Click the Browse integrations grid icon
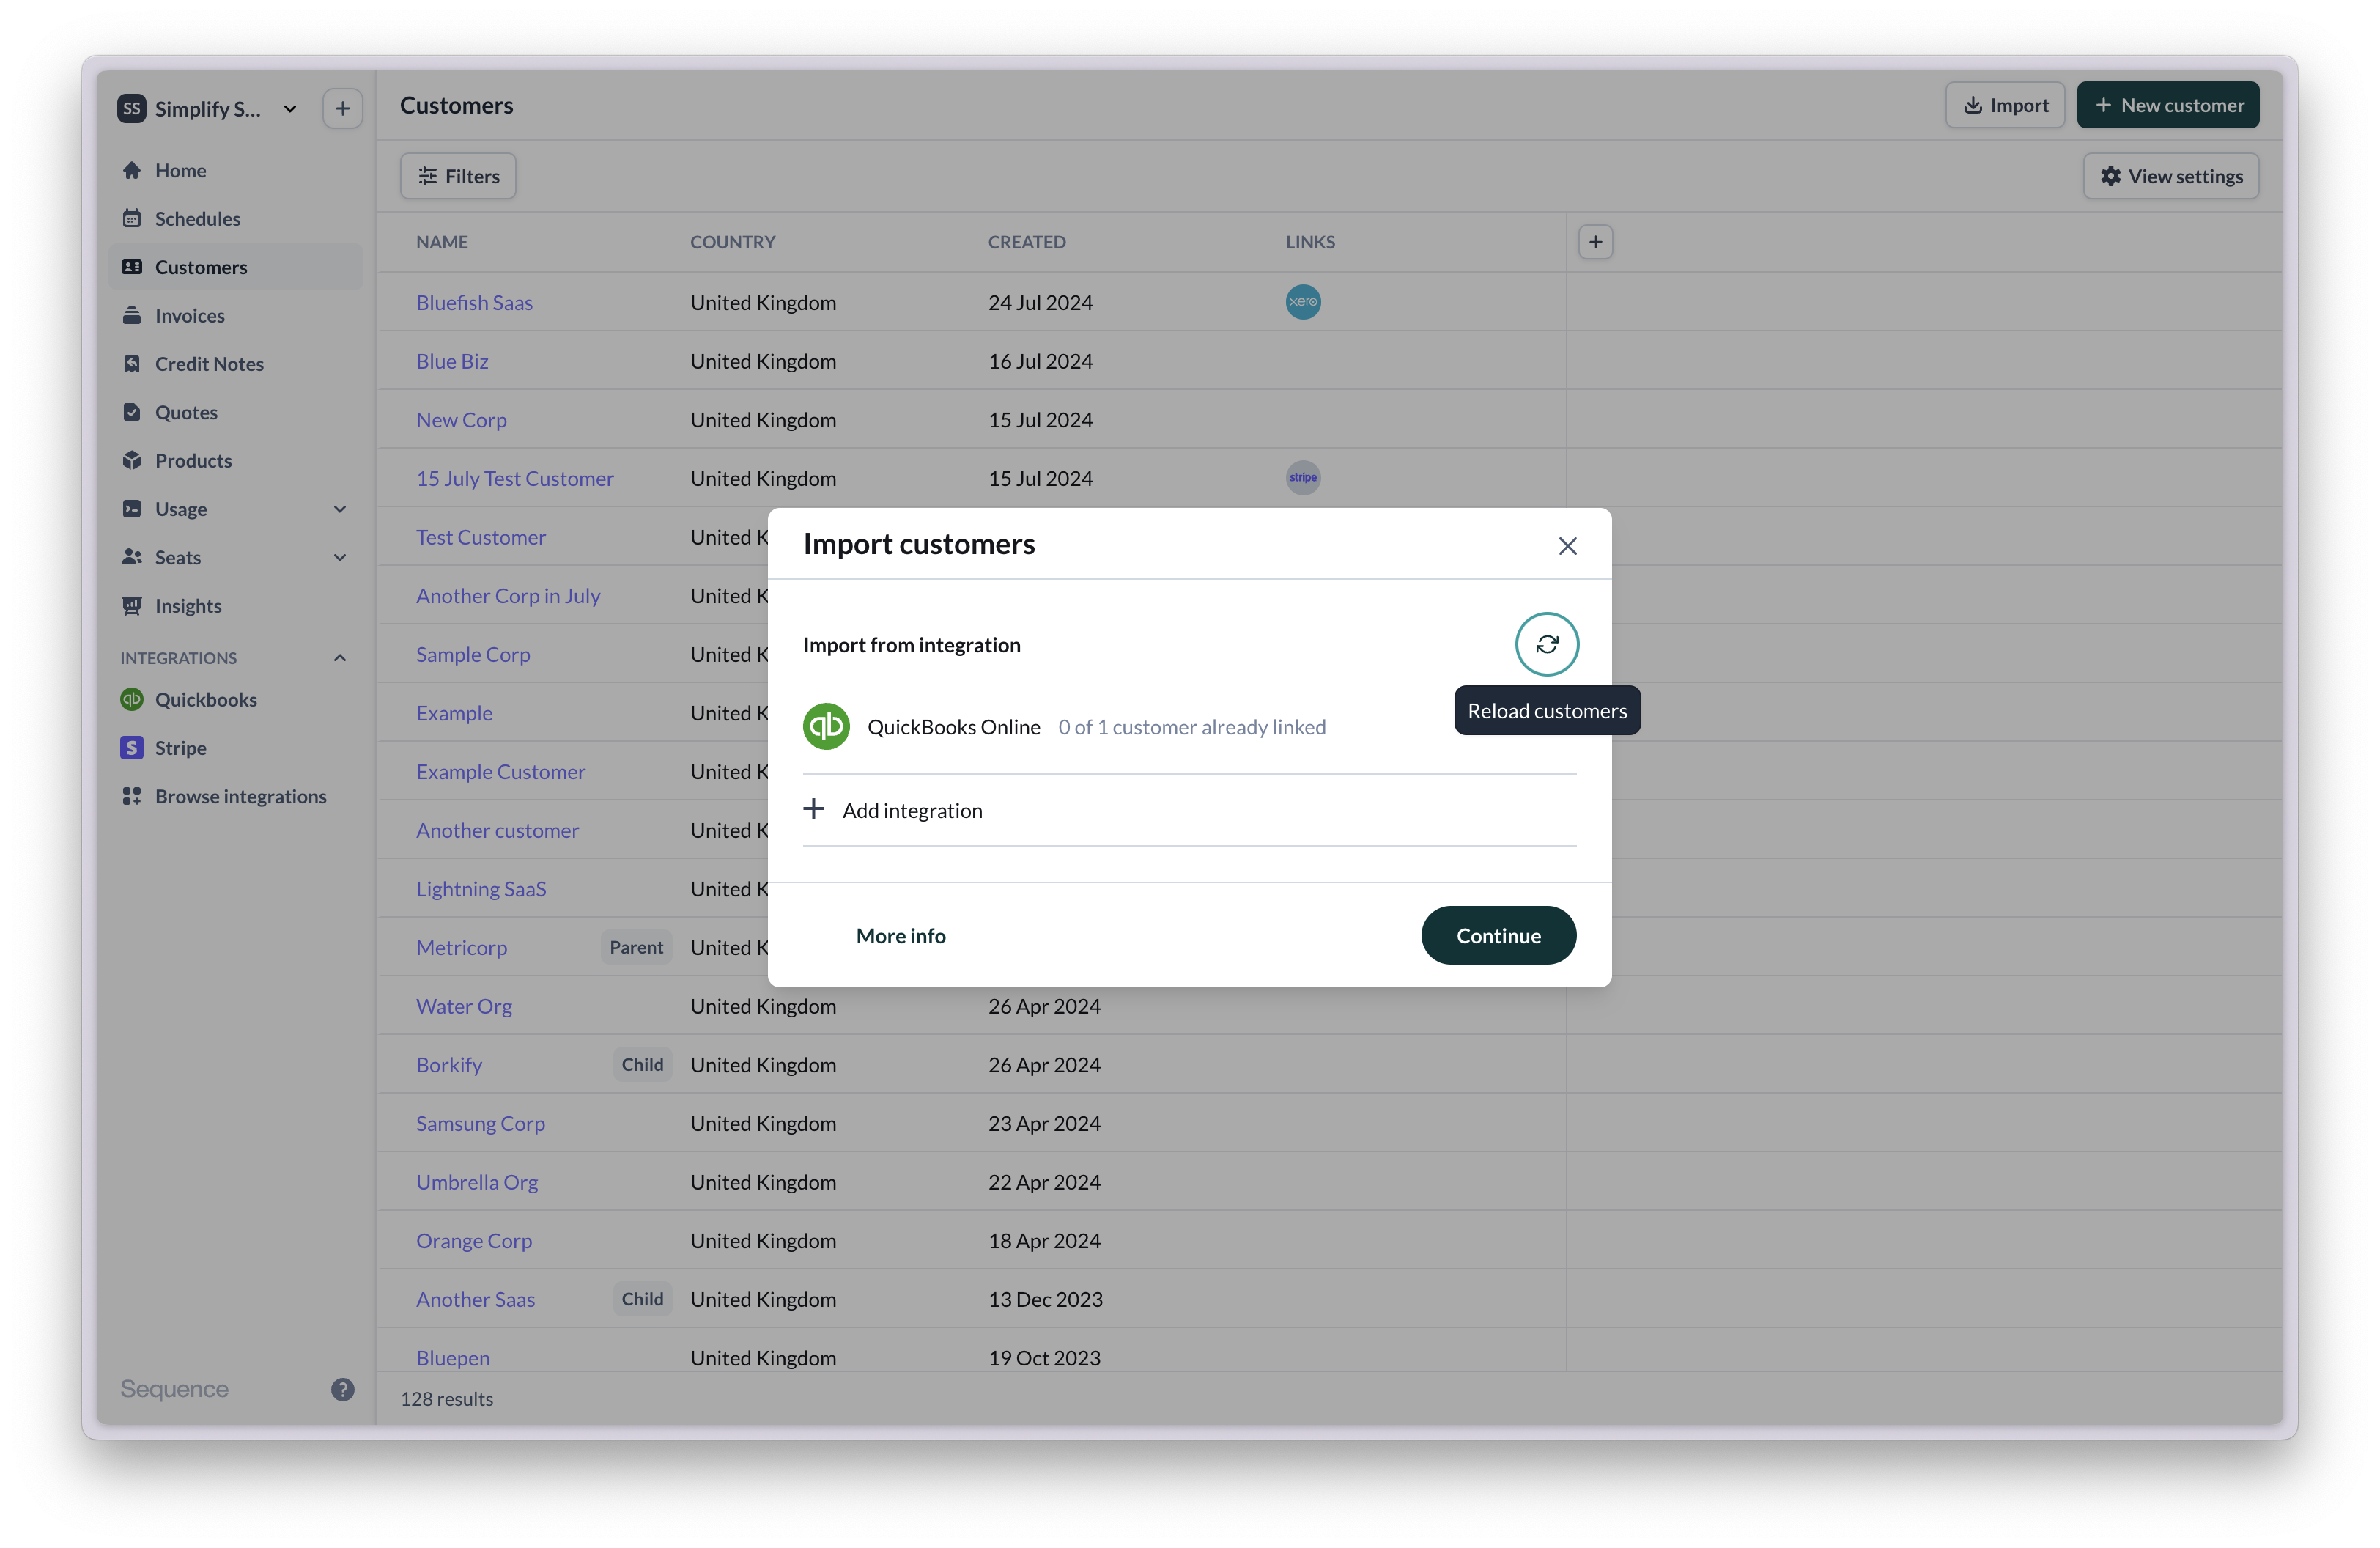 tap(132, 796)
